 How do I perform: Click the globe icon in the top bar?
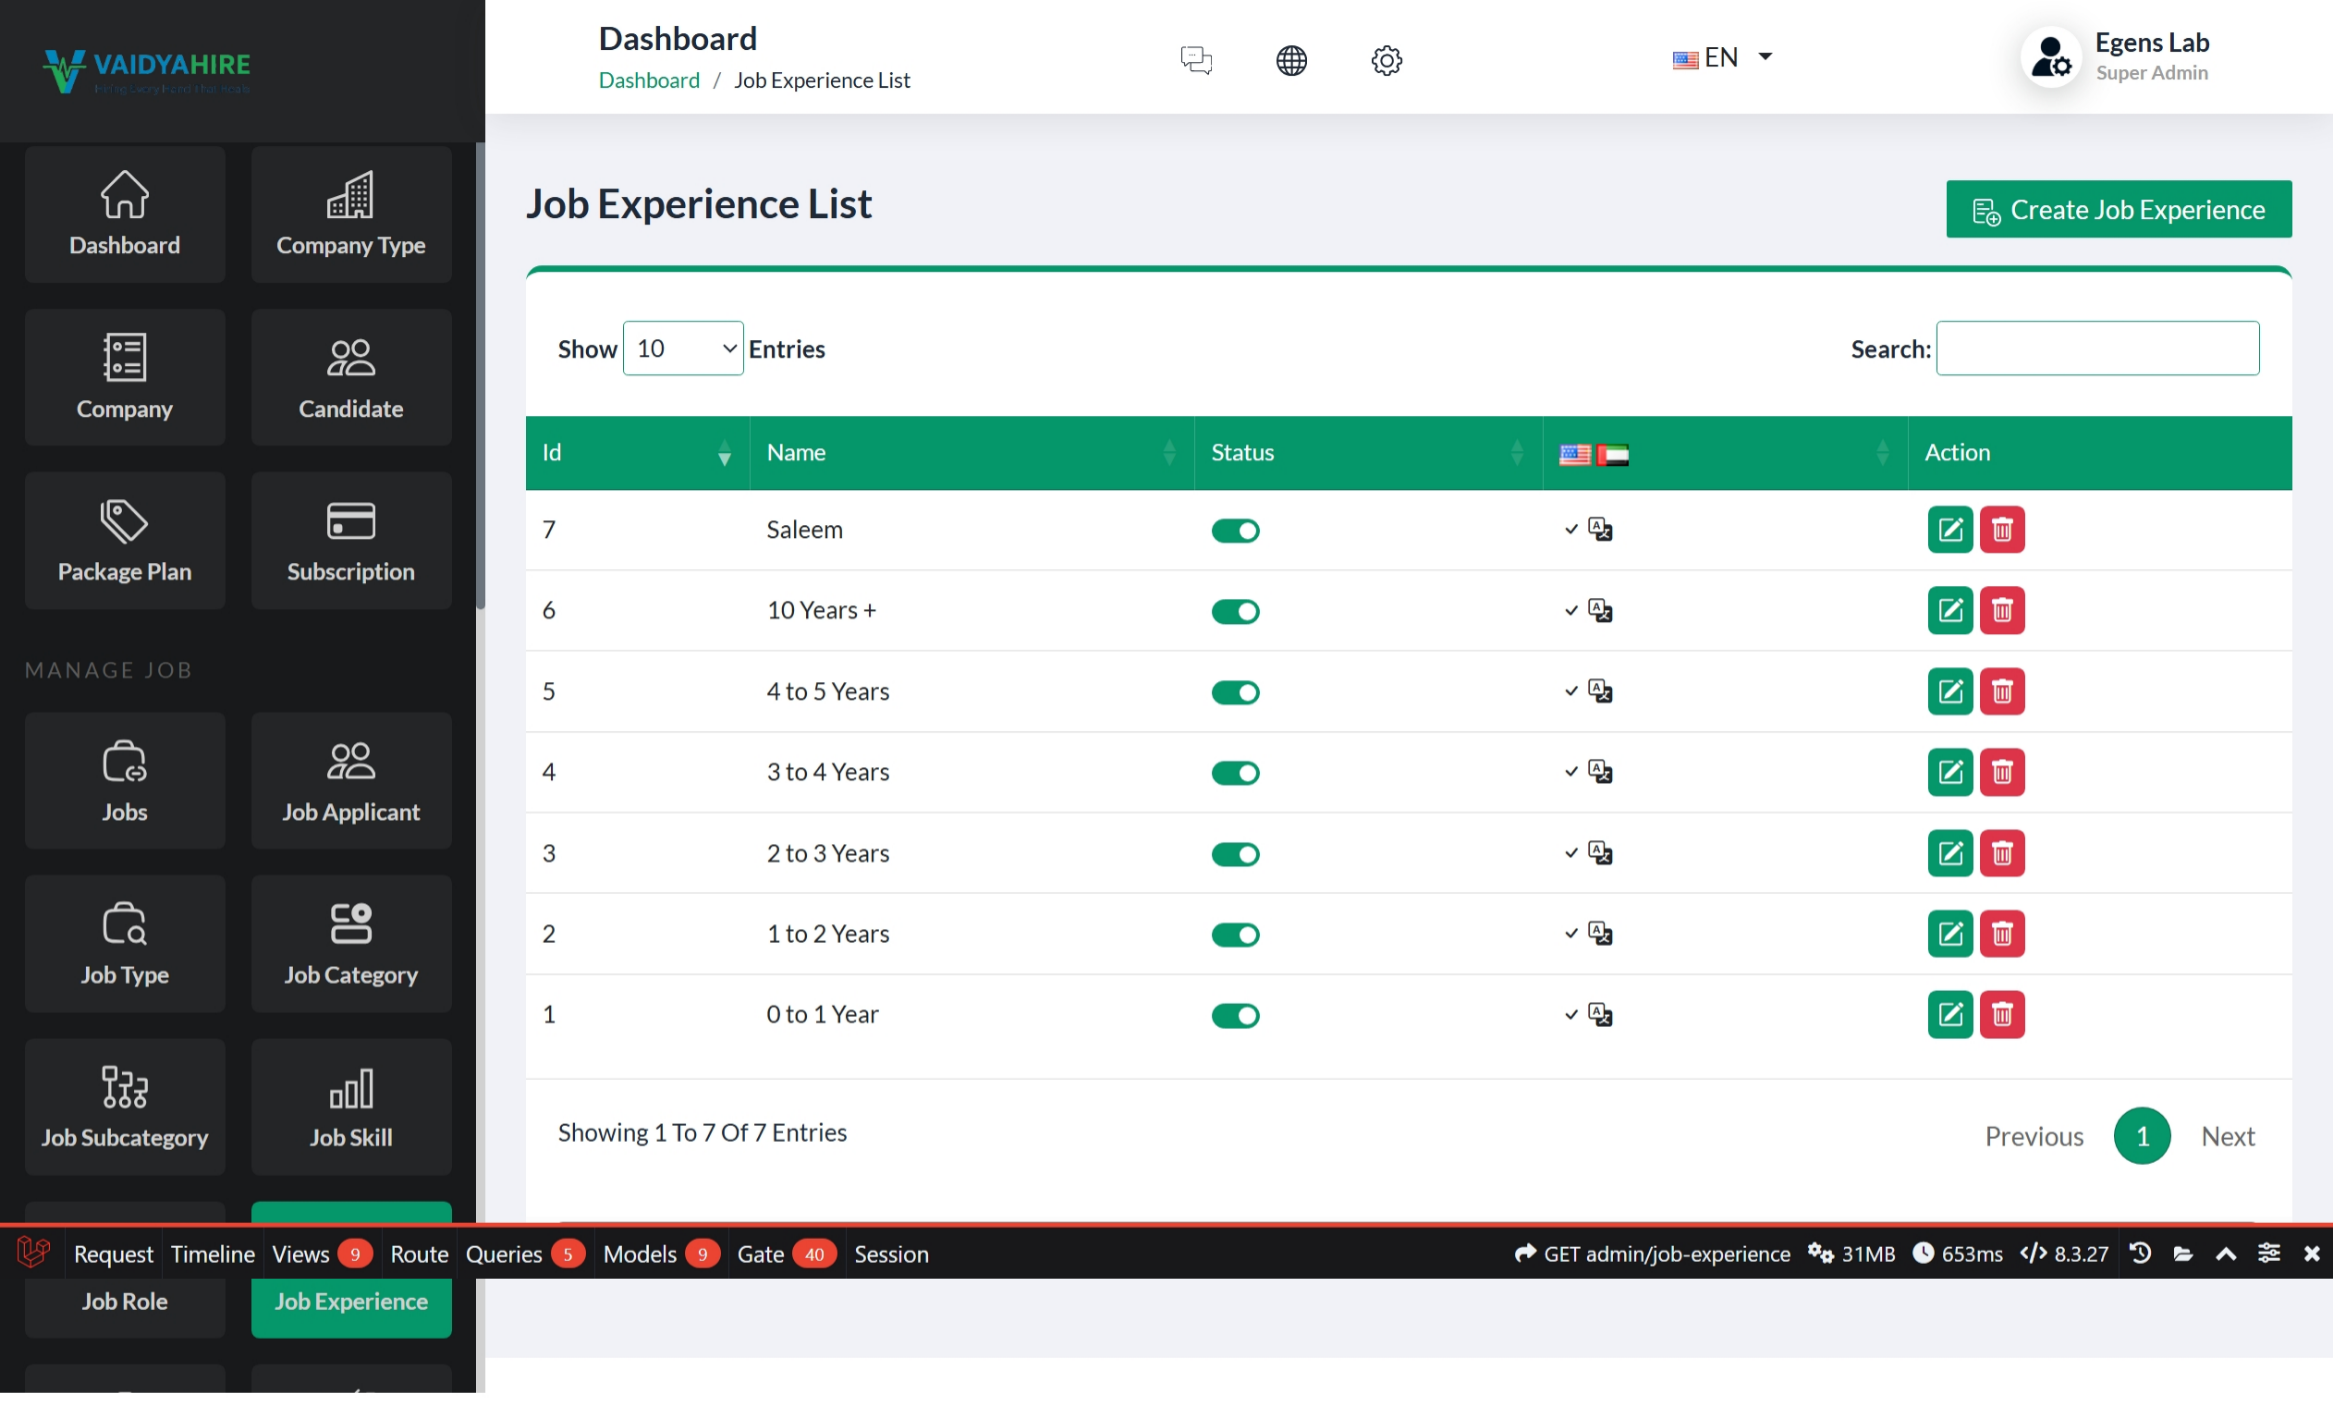(x=1291, y=60)
